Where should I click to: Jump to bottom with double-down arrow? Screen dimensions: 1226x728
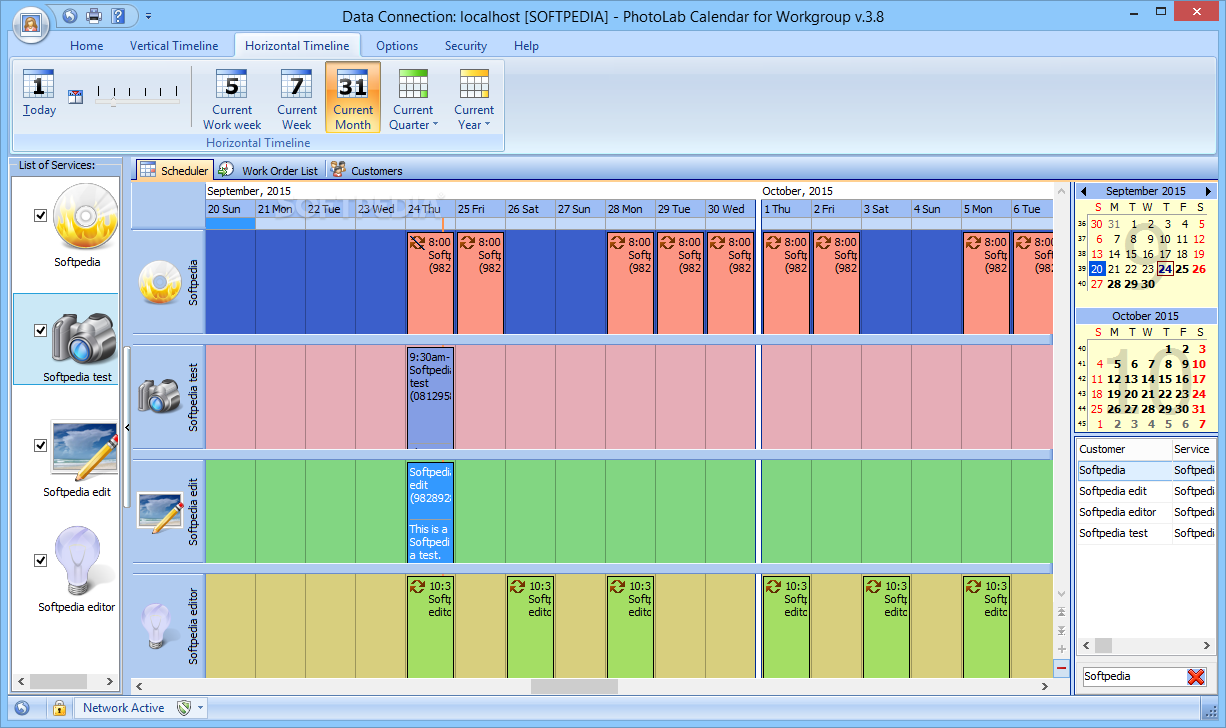[1061, 630]
